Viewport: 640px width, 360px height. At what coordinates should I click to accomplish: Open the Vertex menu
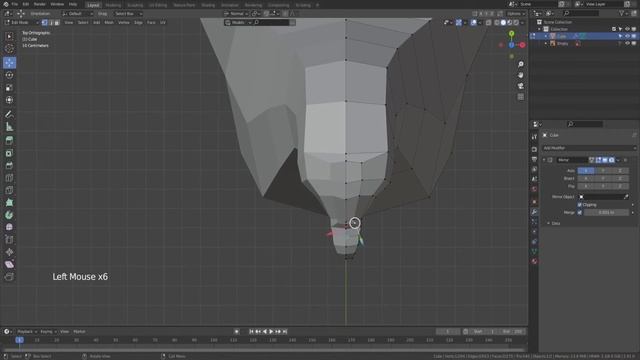click(x=124, y=22)
